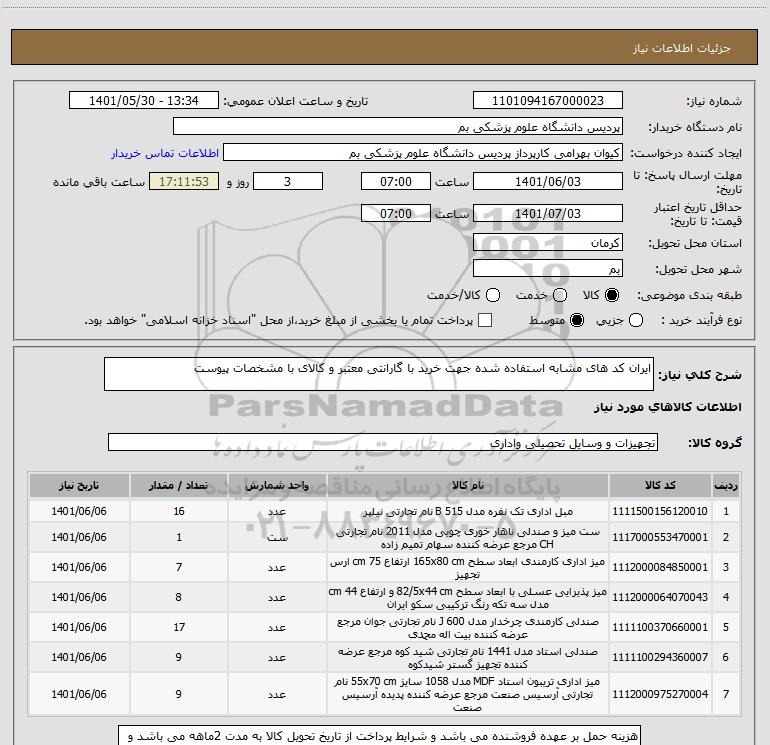Select the خدمت radio button
The width and height of the screenshot is (770, 745).
(560, 295)
